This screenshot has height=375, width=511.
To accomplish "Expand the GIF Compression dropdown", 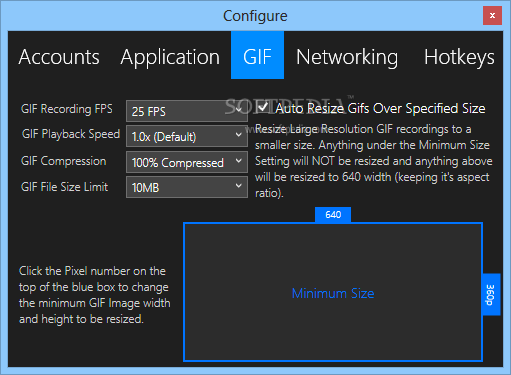I will 187,162.
